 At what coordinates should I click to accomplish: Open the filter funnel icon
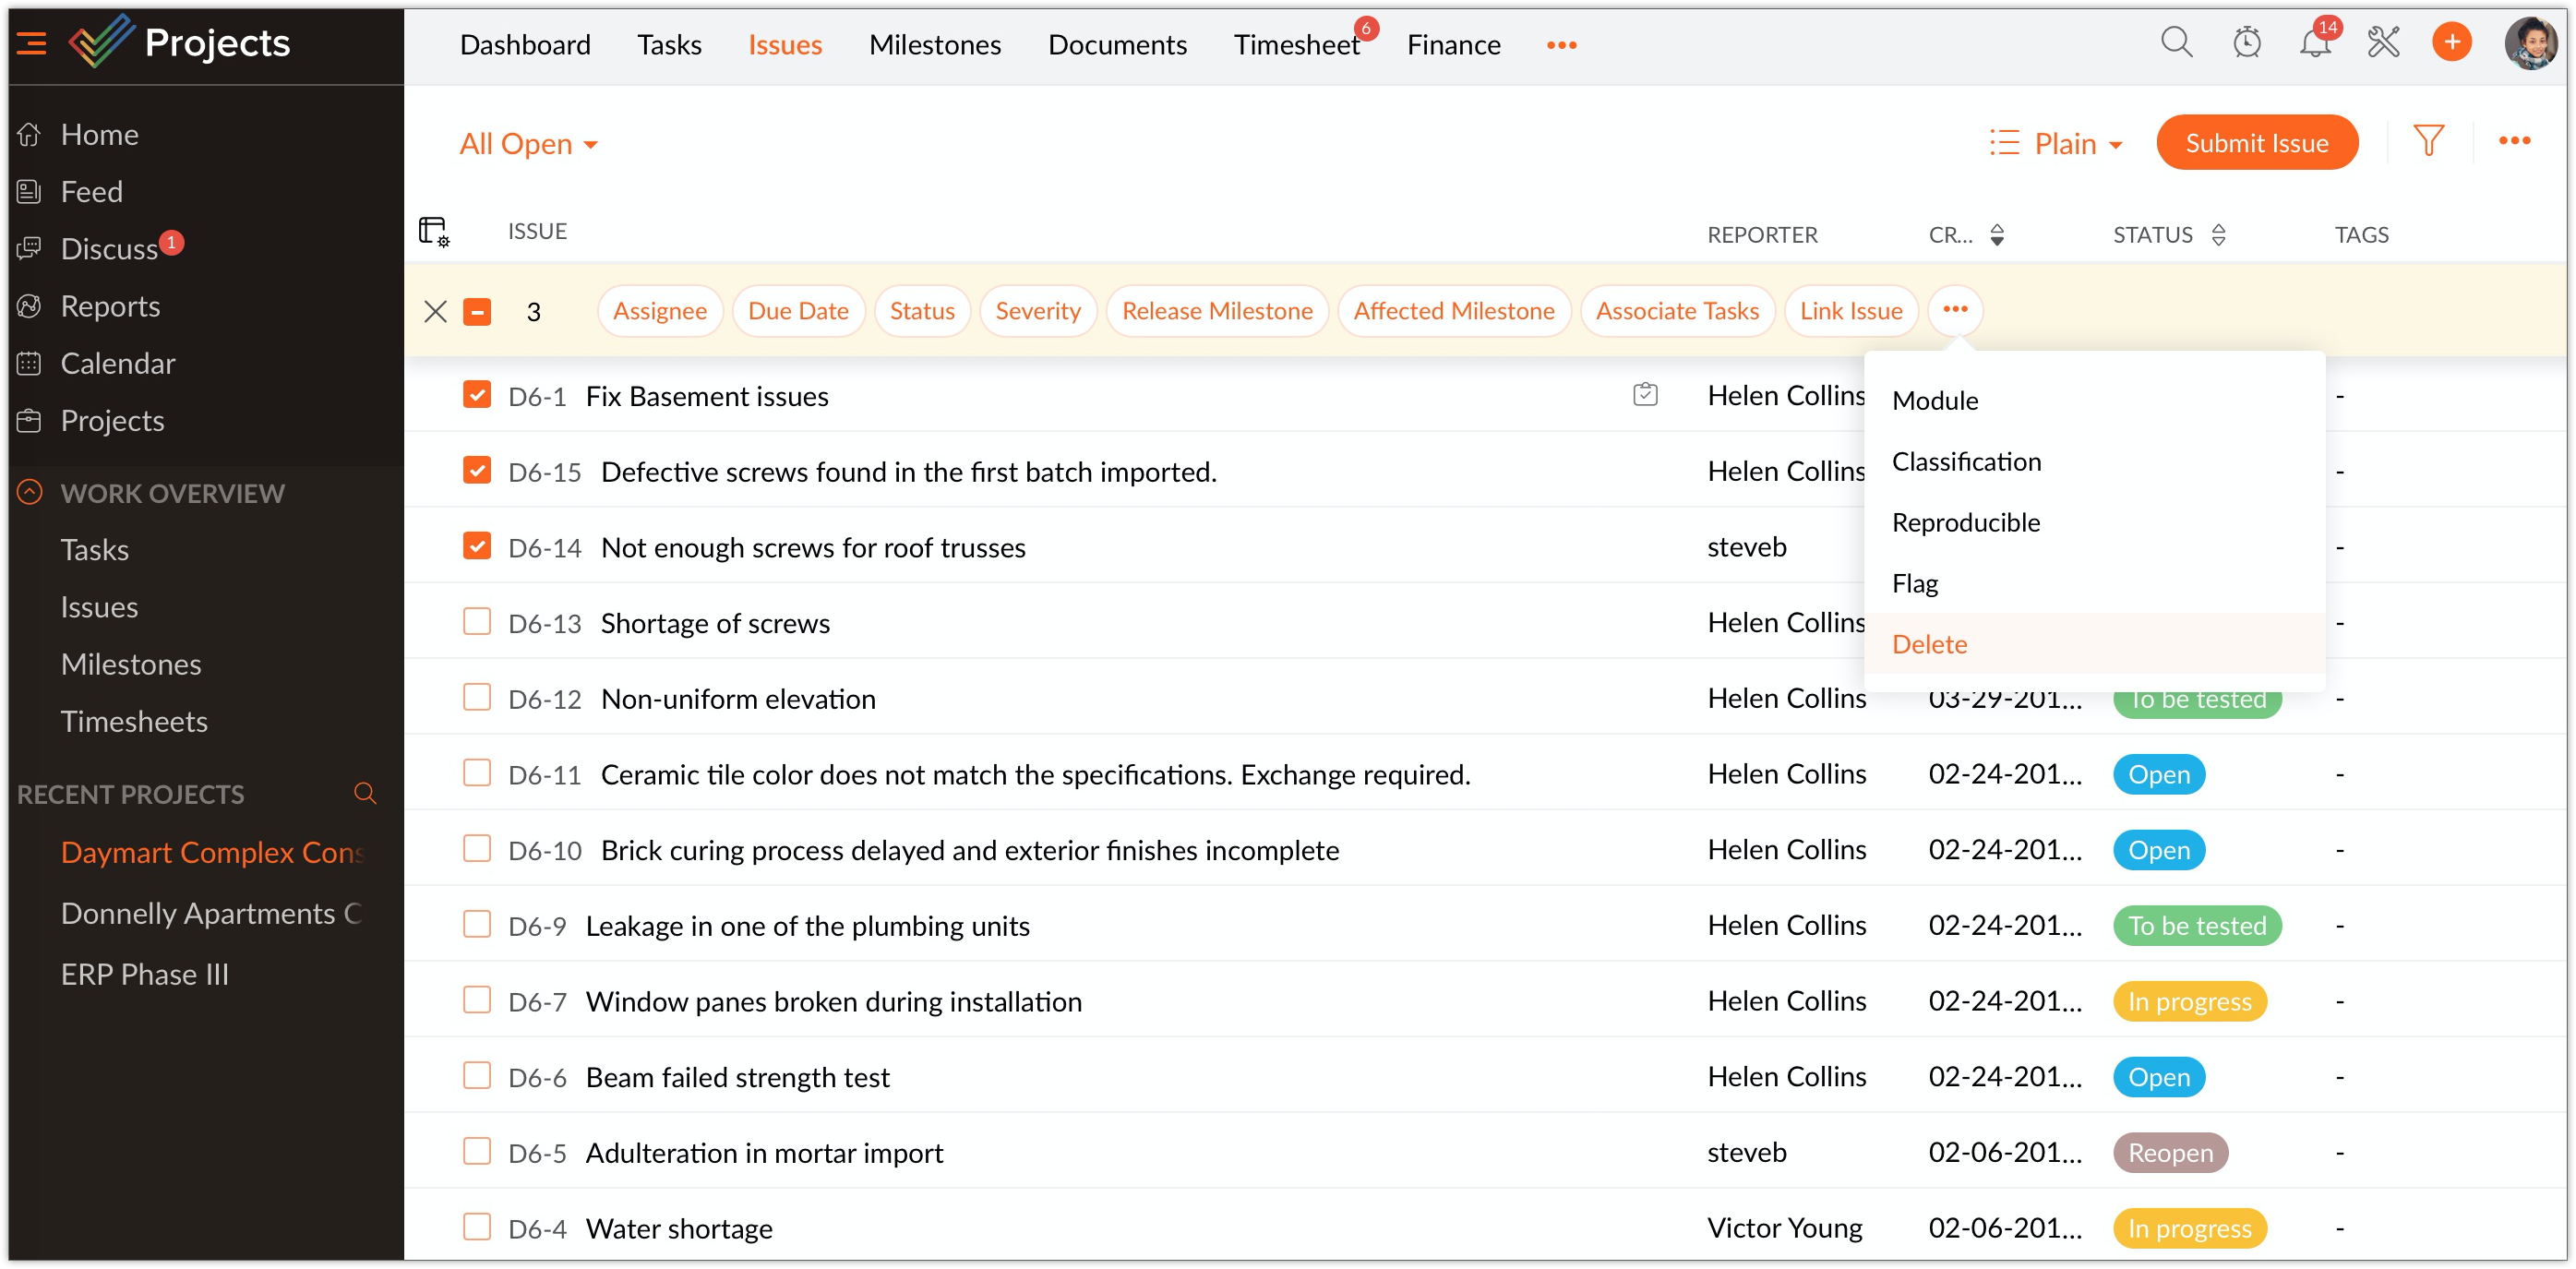pyautogui.click(x=2428, y=141)
